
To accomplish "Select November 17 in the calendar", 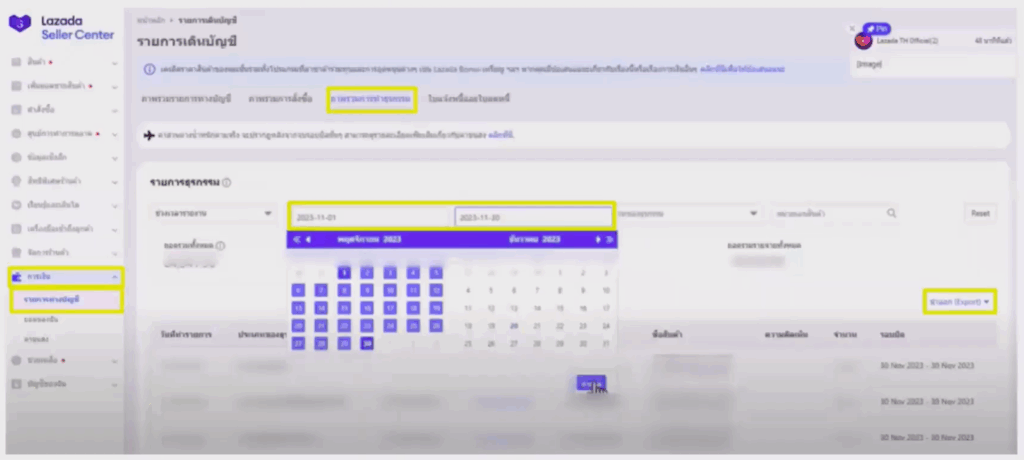I will tap(390, 308).
